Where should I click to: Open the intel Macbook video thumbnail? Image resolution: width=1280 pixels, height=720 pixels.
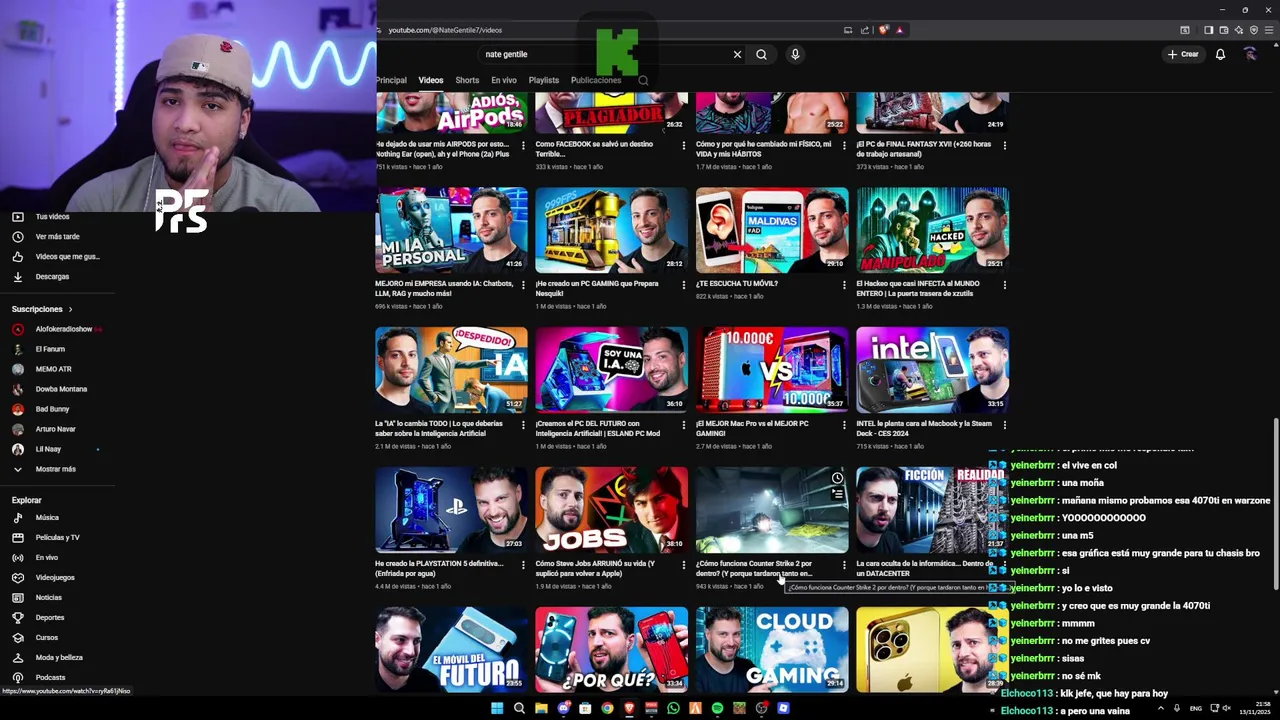click(932, 370)
